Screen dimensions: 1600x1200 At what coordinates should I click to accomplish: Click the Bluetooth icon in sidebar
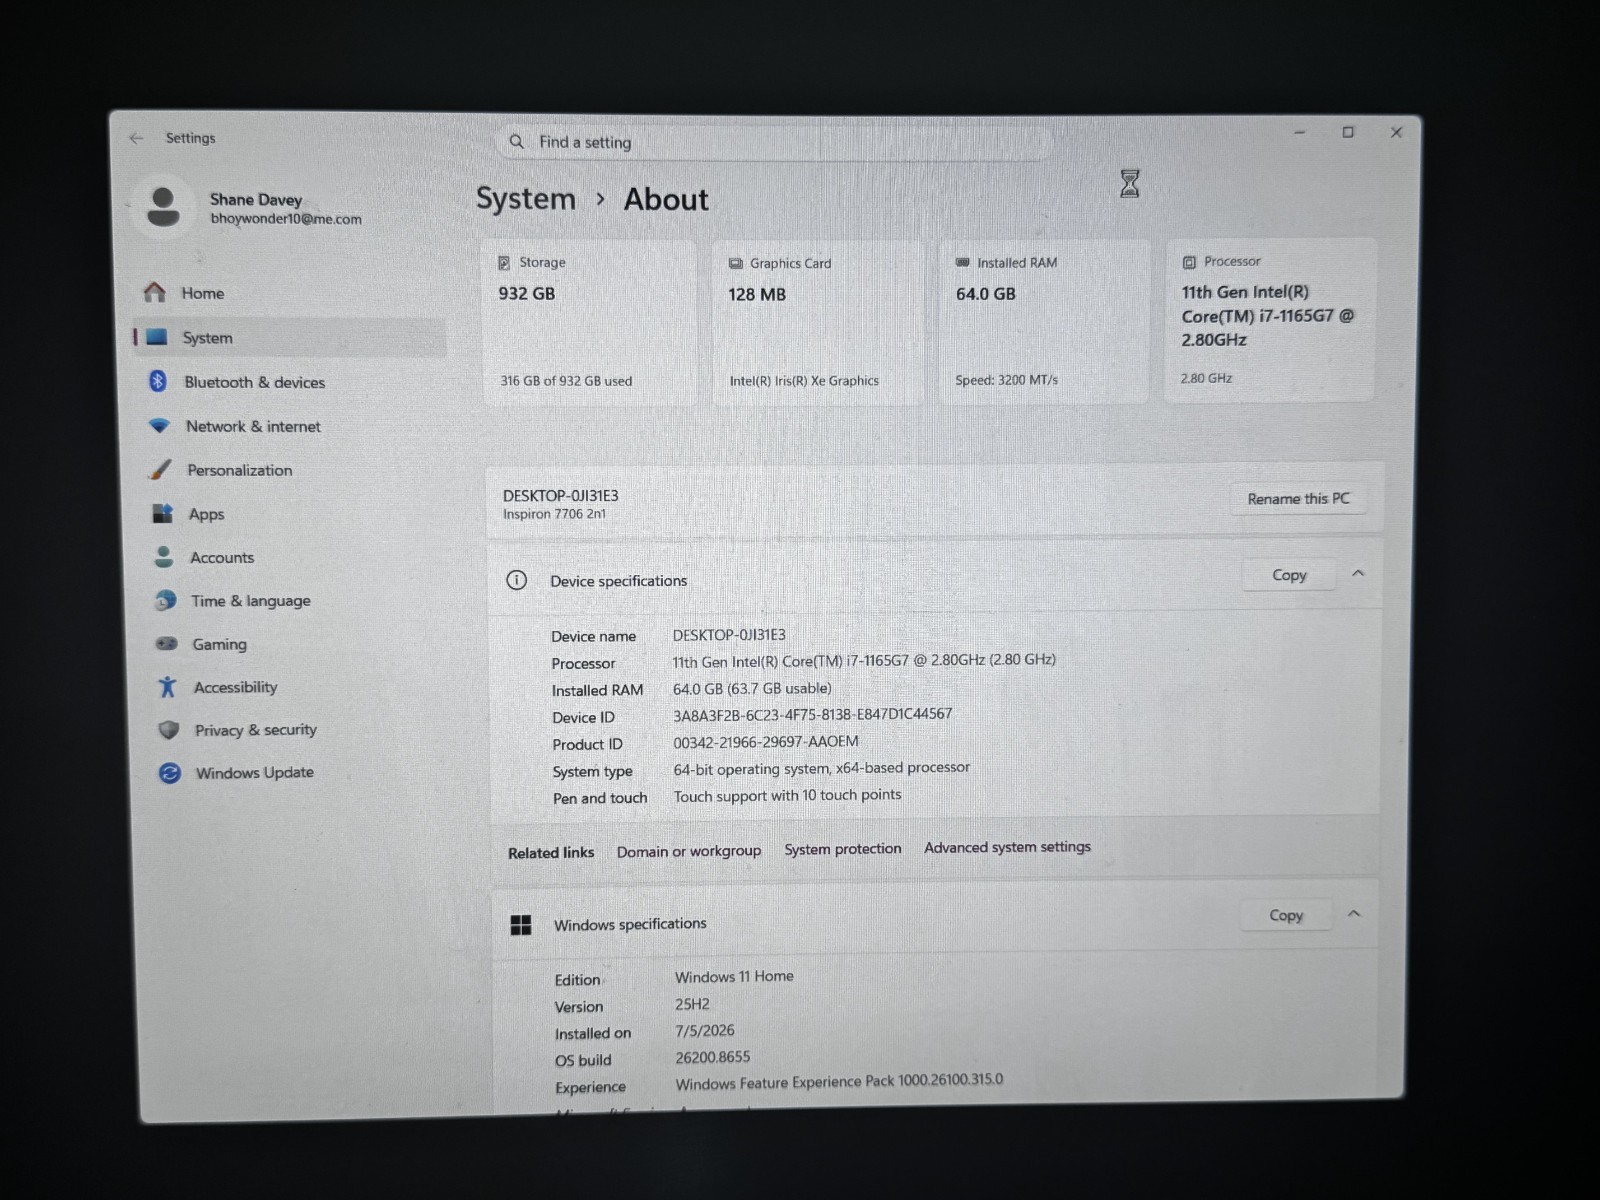click(x=157, y=381)
